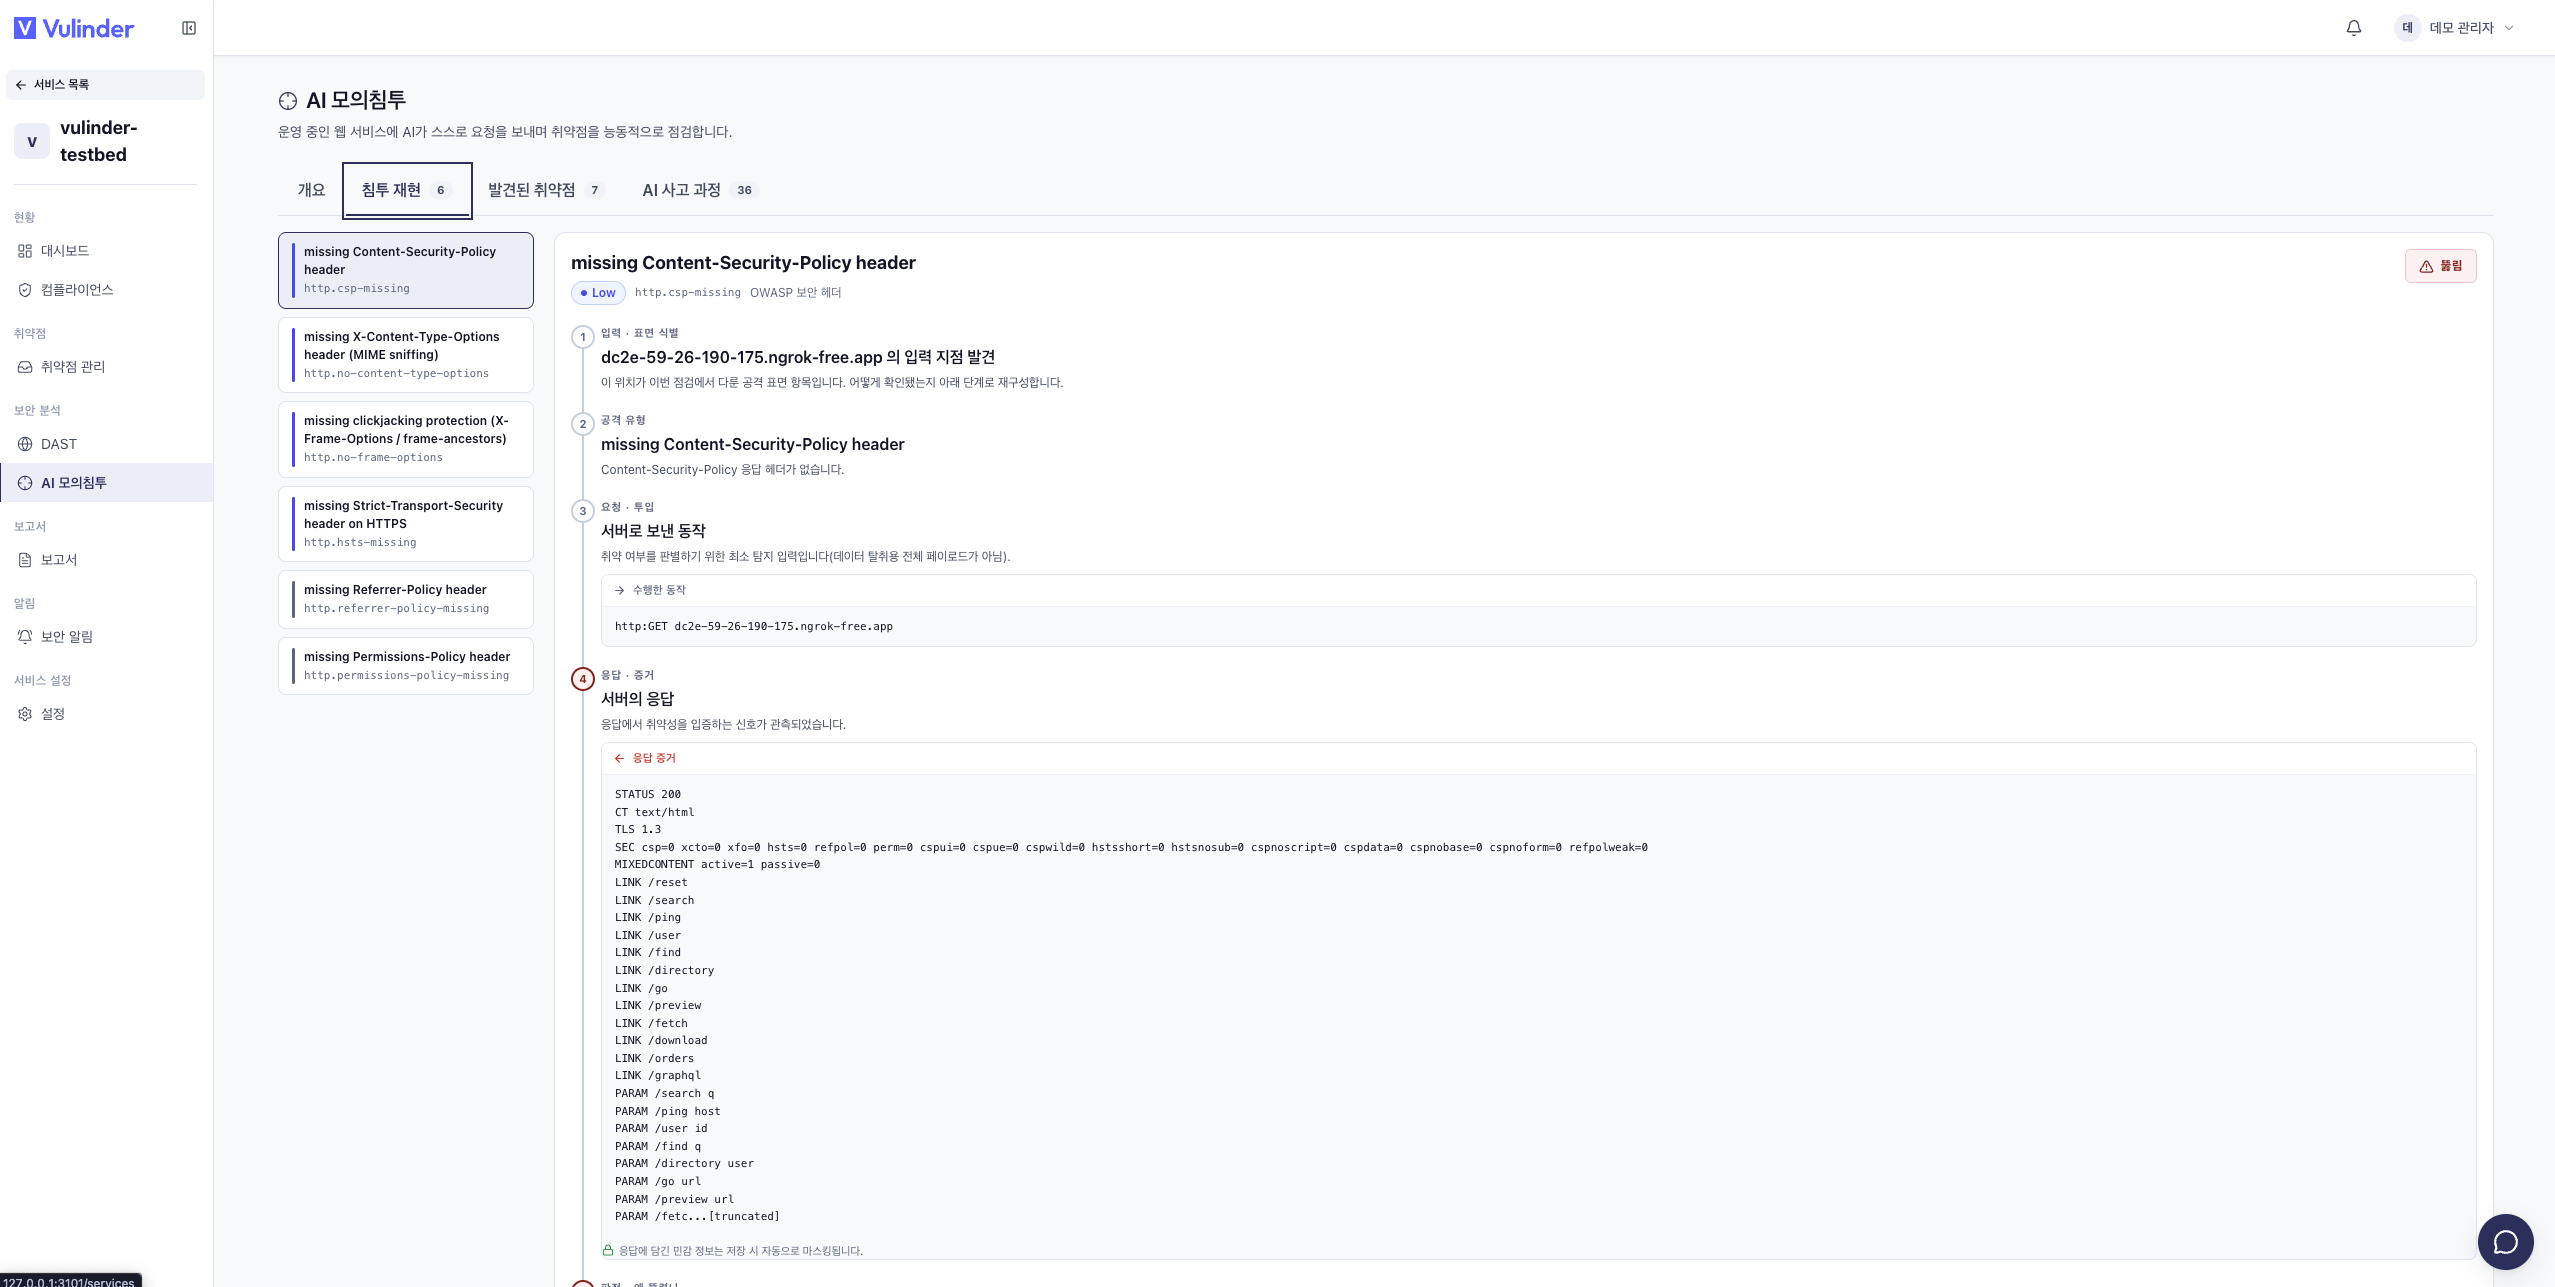Click the 데 user avatar
Image resolution: width=2555 pixels, height=1287 pixels.
pos(2407,28)
